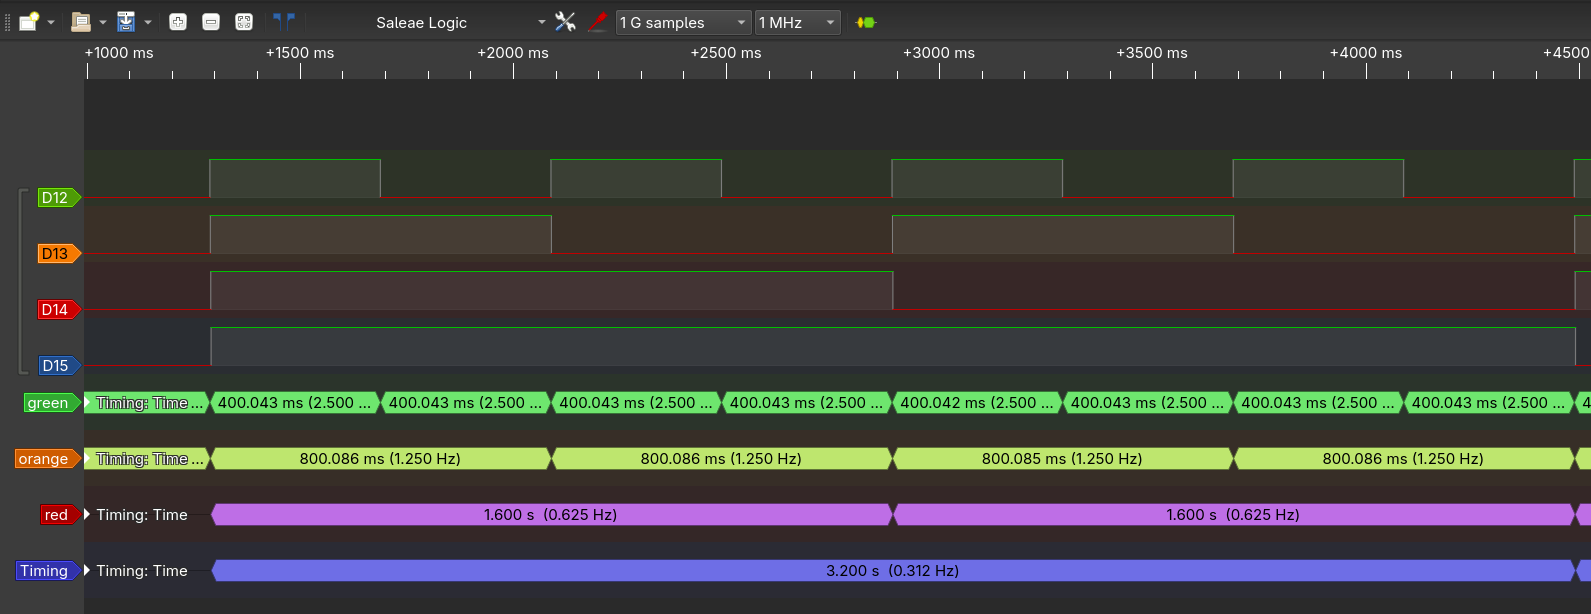
Task: Click the Zoom Out button
Action: click(x=211, y=22)
